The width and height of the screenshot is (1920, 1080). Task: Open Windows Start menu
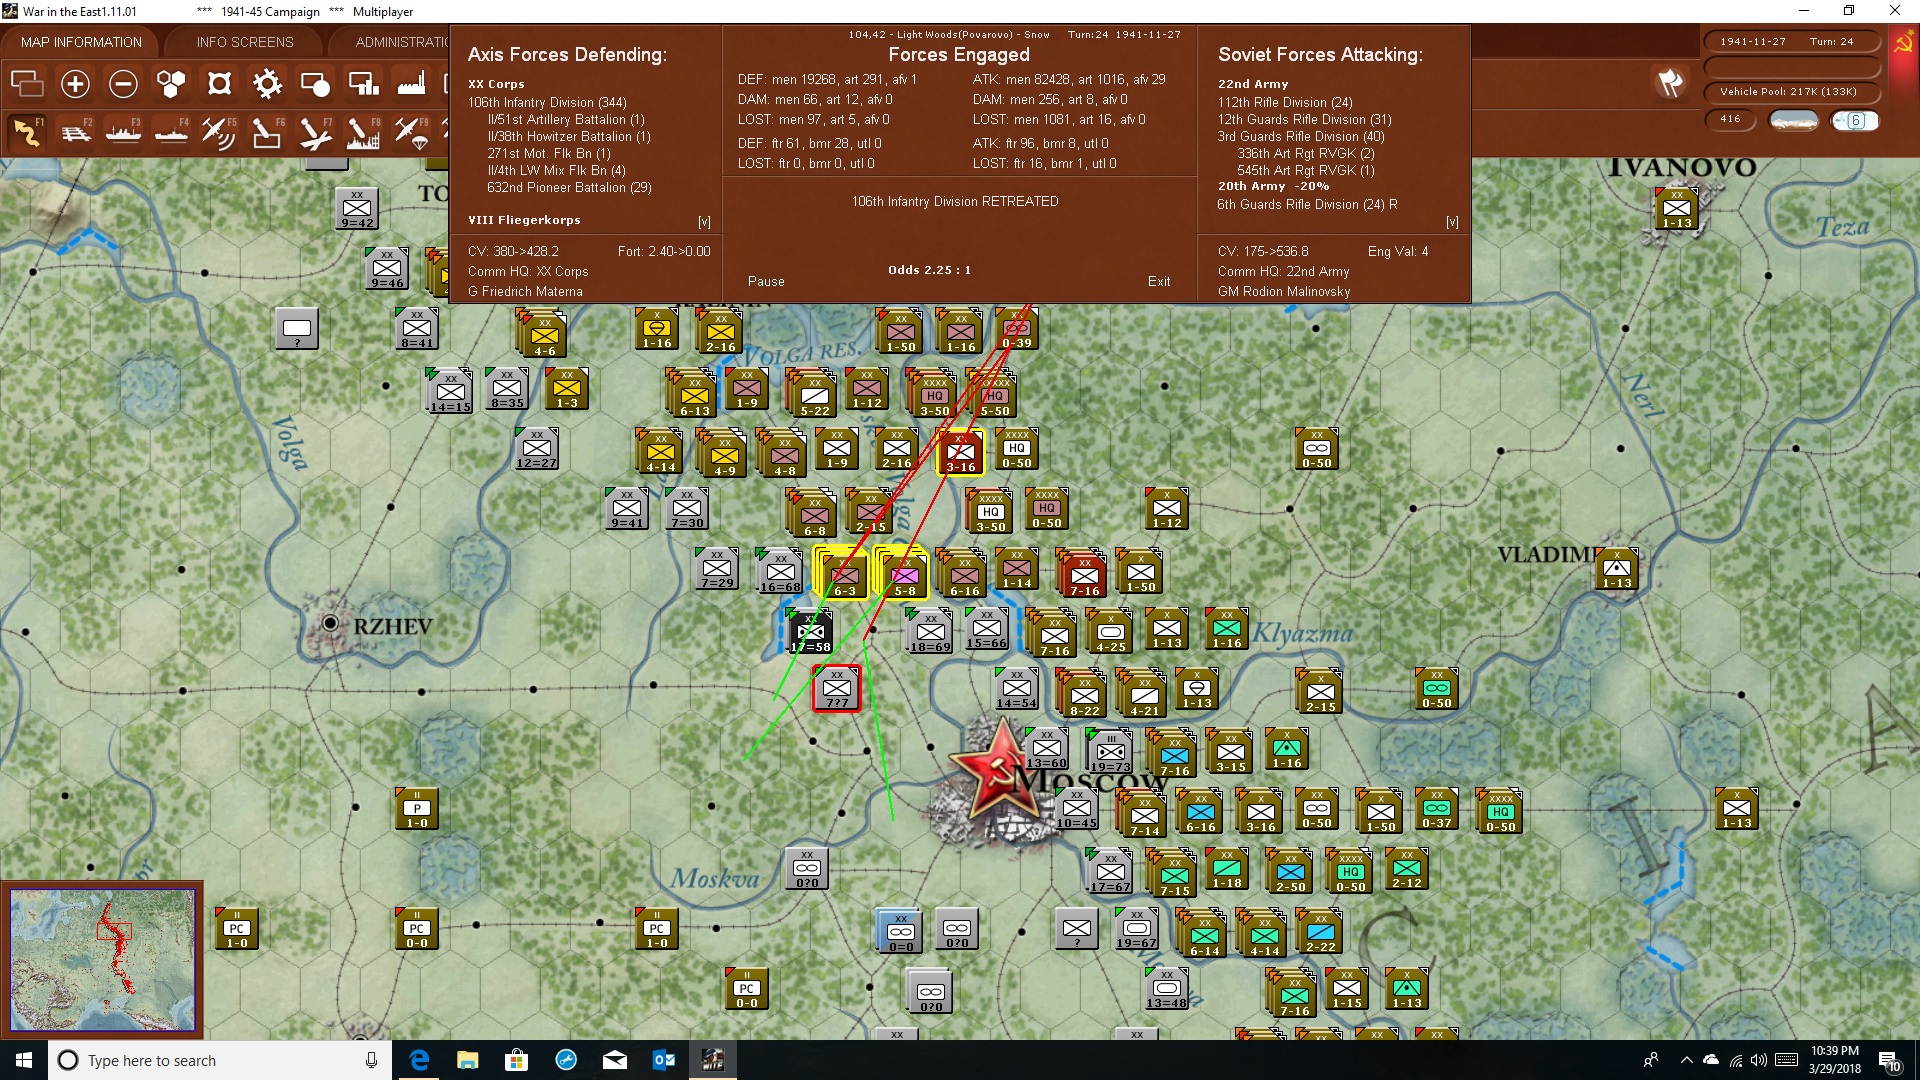24,1060
